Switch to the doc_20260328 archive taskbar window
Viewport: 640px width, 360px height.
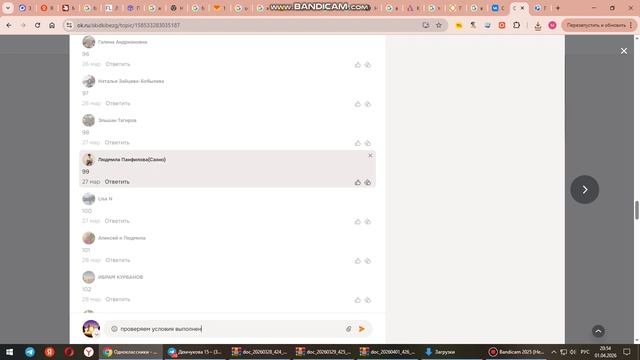(x=259, y=352)
